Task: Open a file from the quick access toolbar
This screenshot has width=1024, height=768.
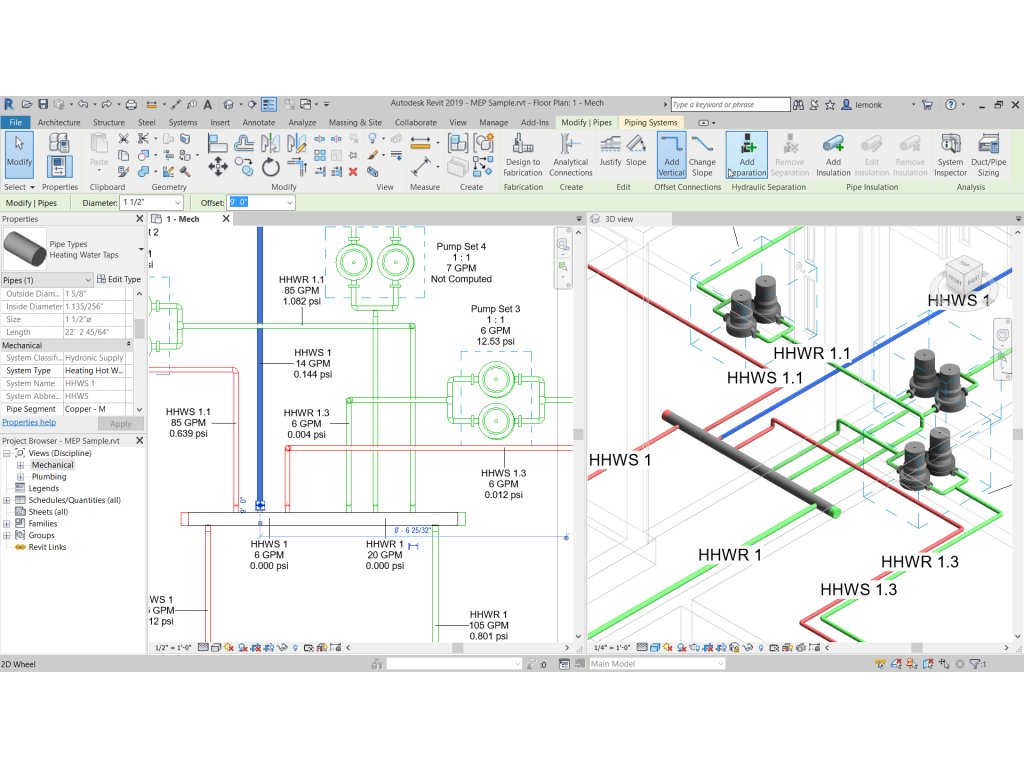Action: click(27, 104)
